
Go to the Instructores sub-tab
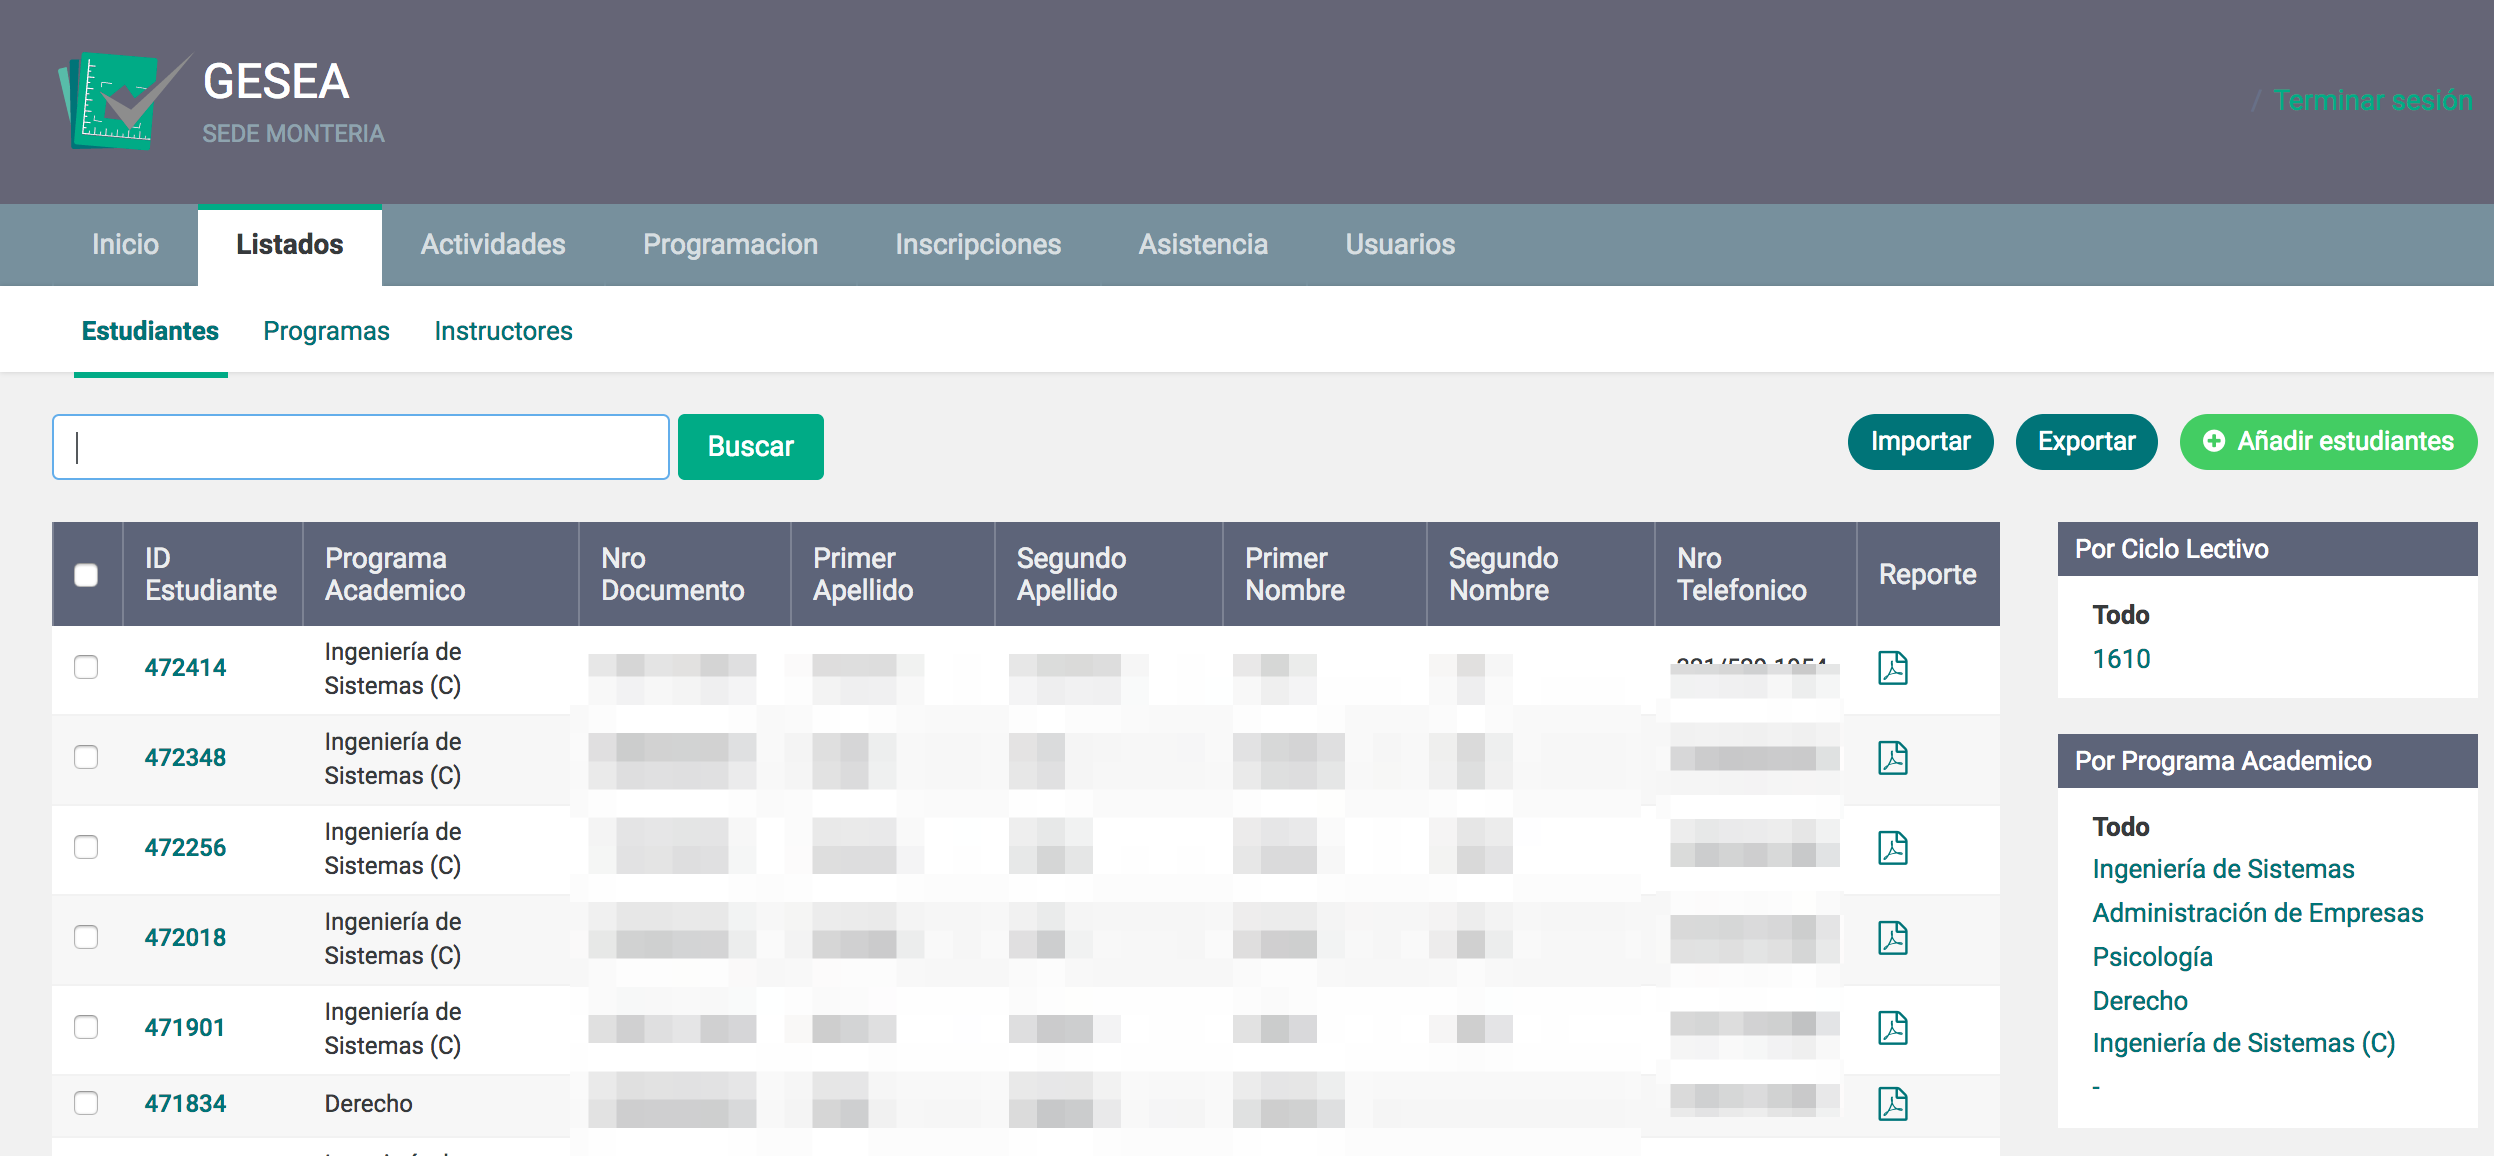tap(503, 331)
